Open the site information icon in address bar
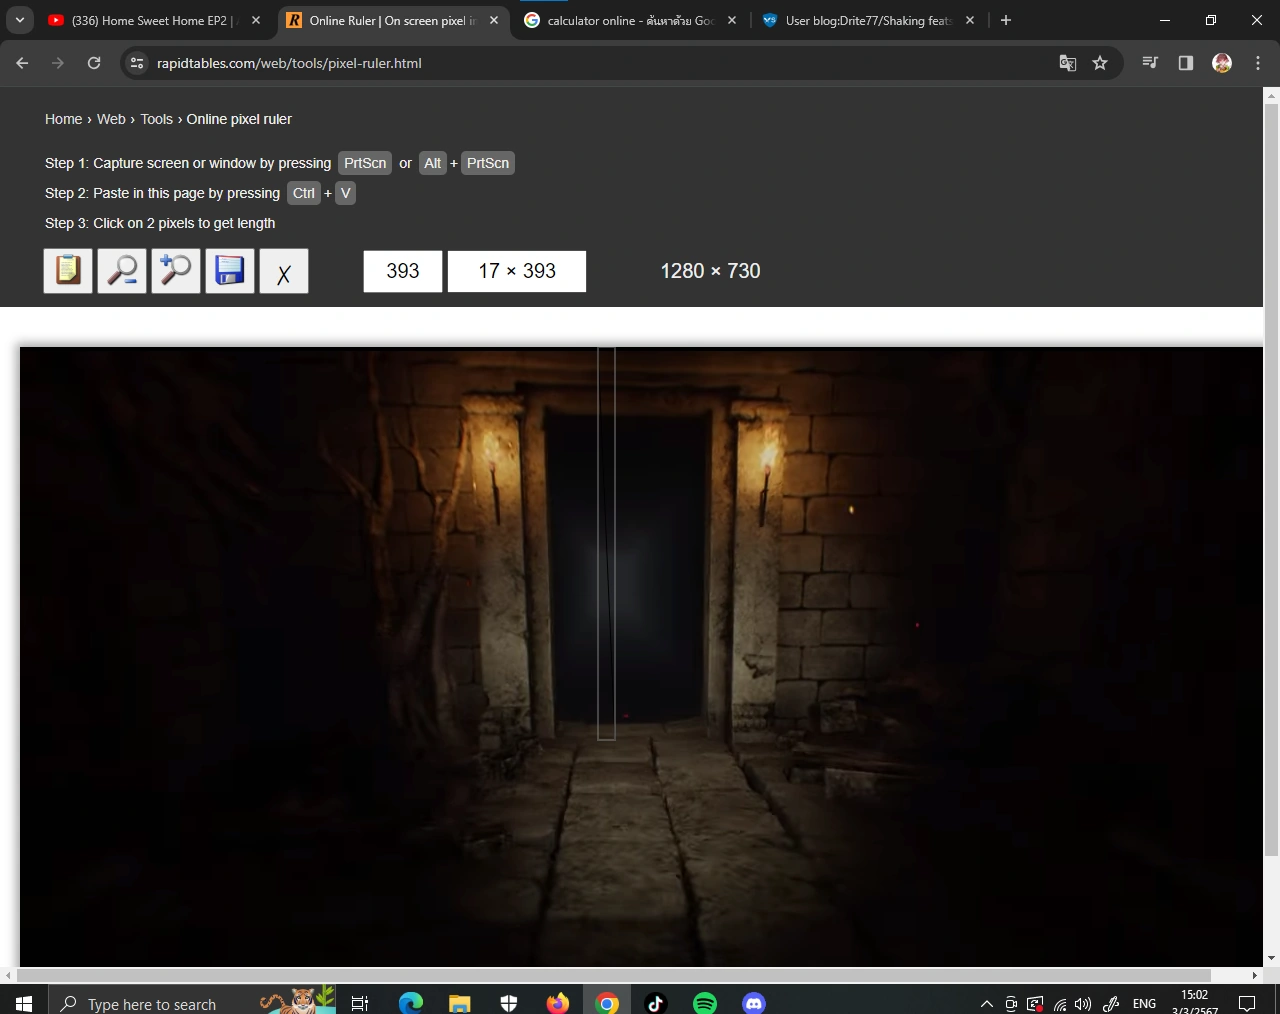 138,63
